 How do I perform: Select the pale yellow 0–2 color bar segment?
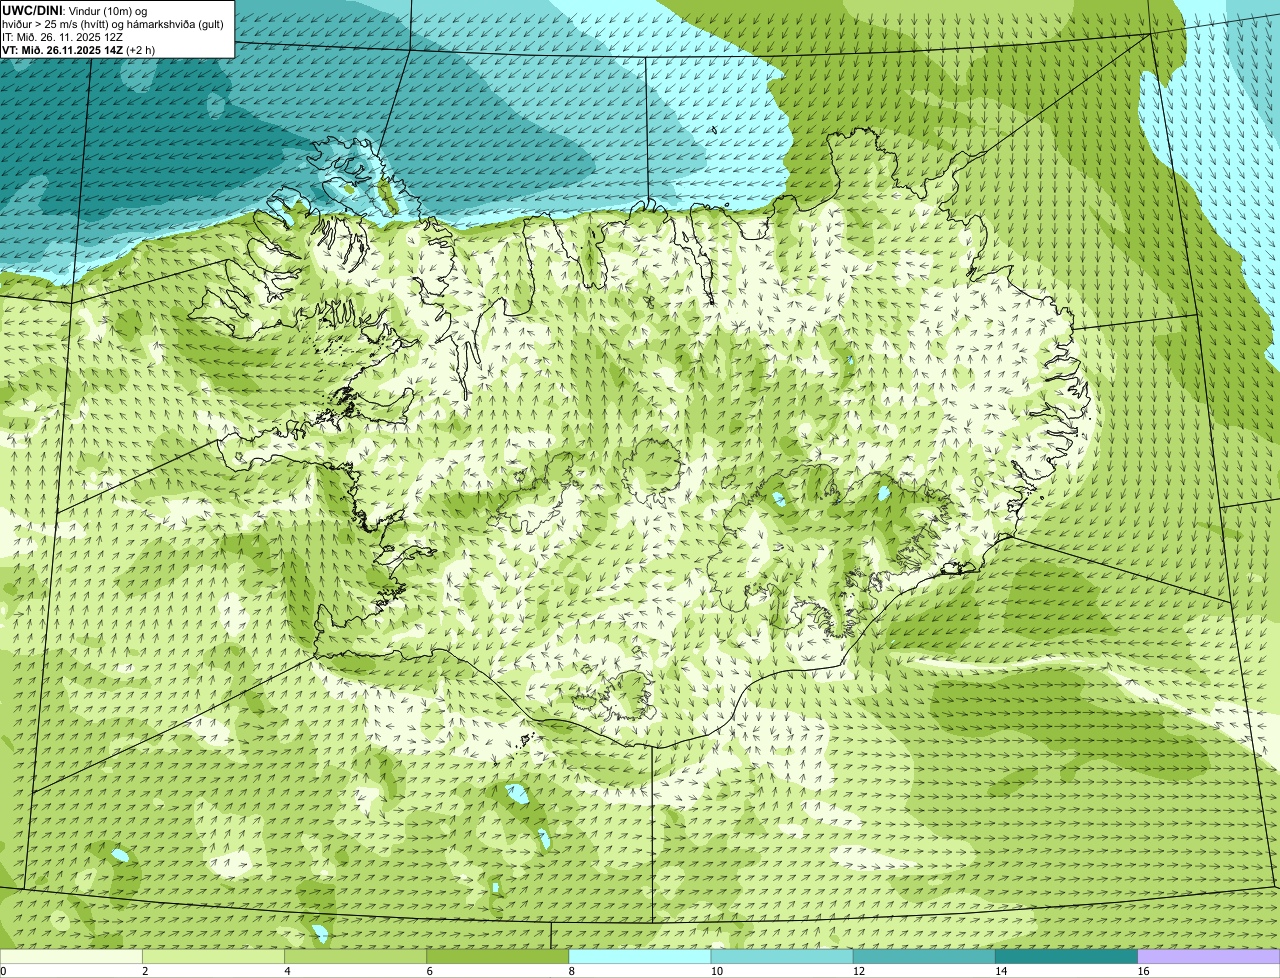(x=71, y=957)
